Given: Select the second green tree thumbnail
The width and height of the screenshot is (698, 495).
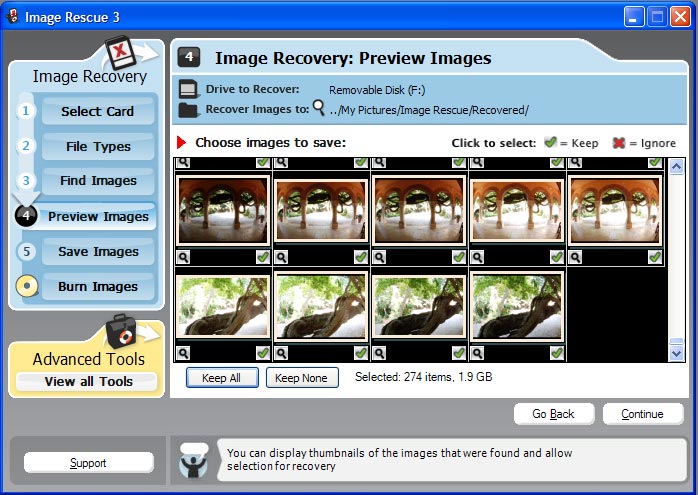Looking at the screenshot, I should coord(321,306).
